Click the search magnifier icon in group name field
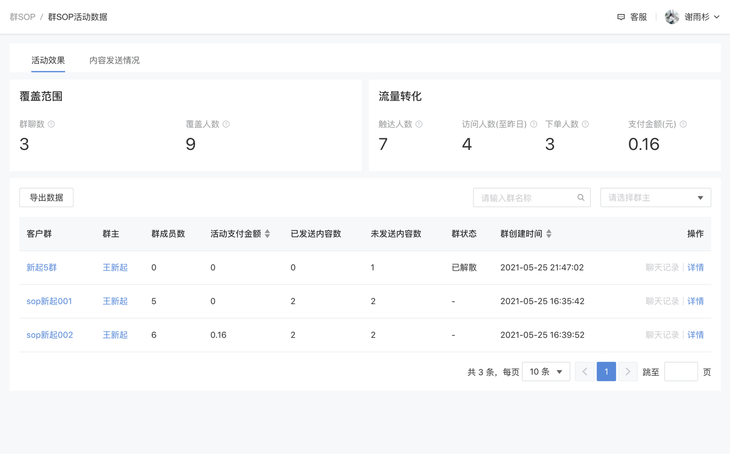Image resolution: width=730 pixels, height=454 pixels. [581, 197]
